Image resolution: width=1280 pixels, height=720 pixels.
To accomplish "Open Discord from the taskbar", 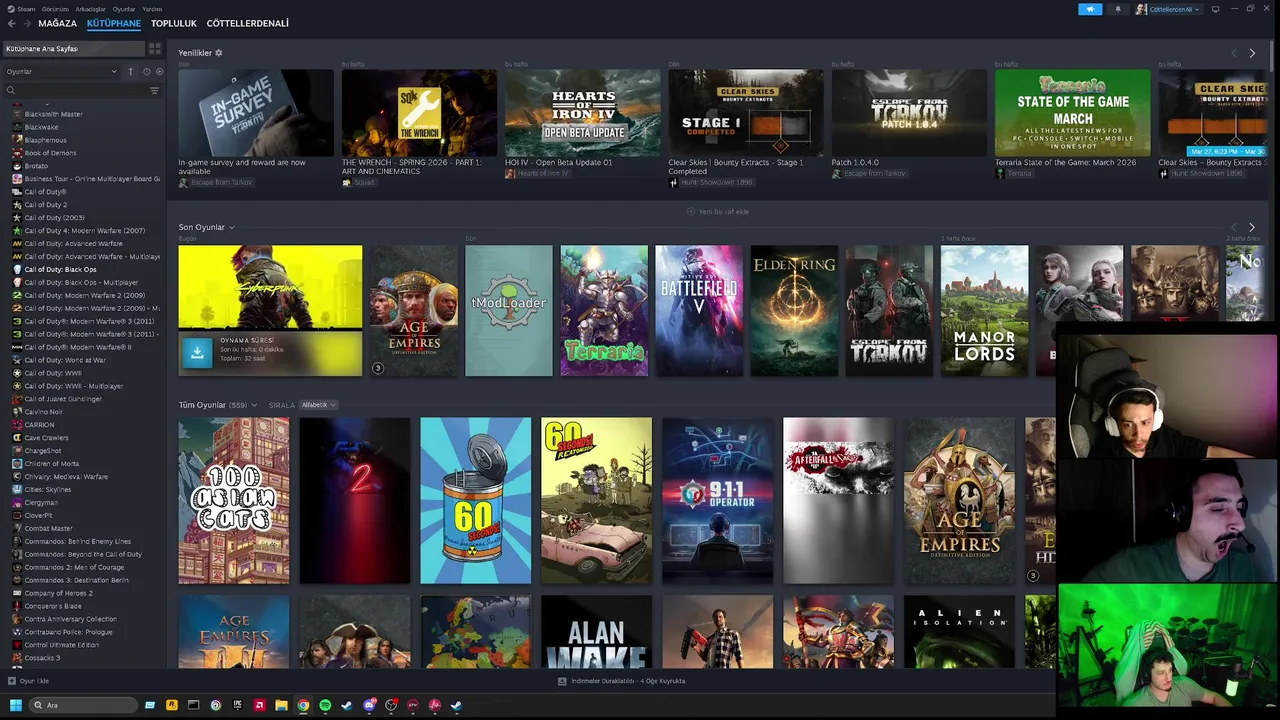I will coord(369,705).
